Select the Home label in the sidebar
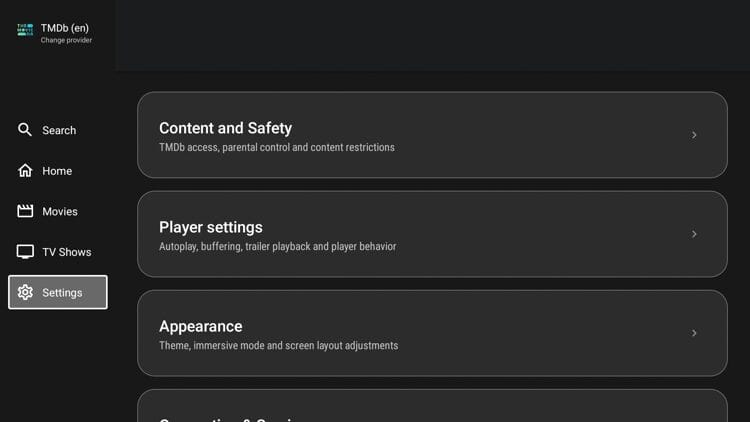750x422 pixels. [57, 171]
